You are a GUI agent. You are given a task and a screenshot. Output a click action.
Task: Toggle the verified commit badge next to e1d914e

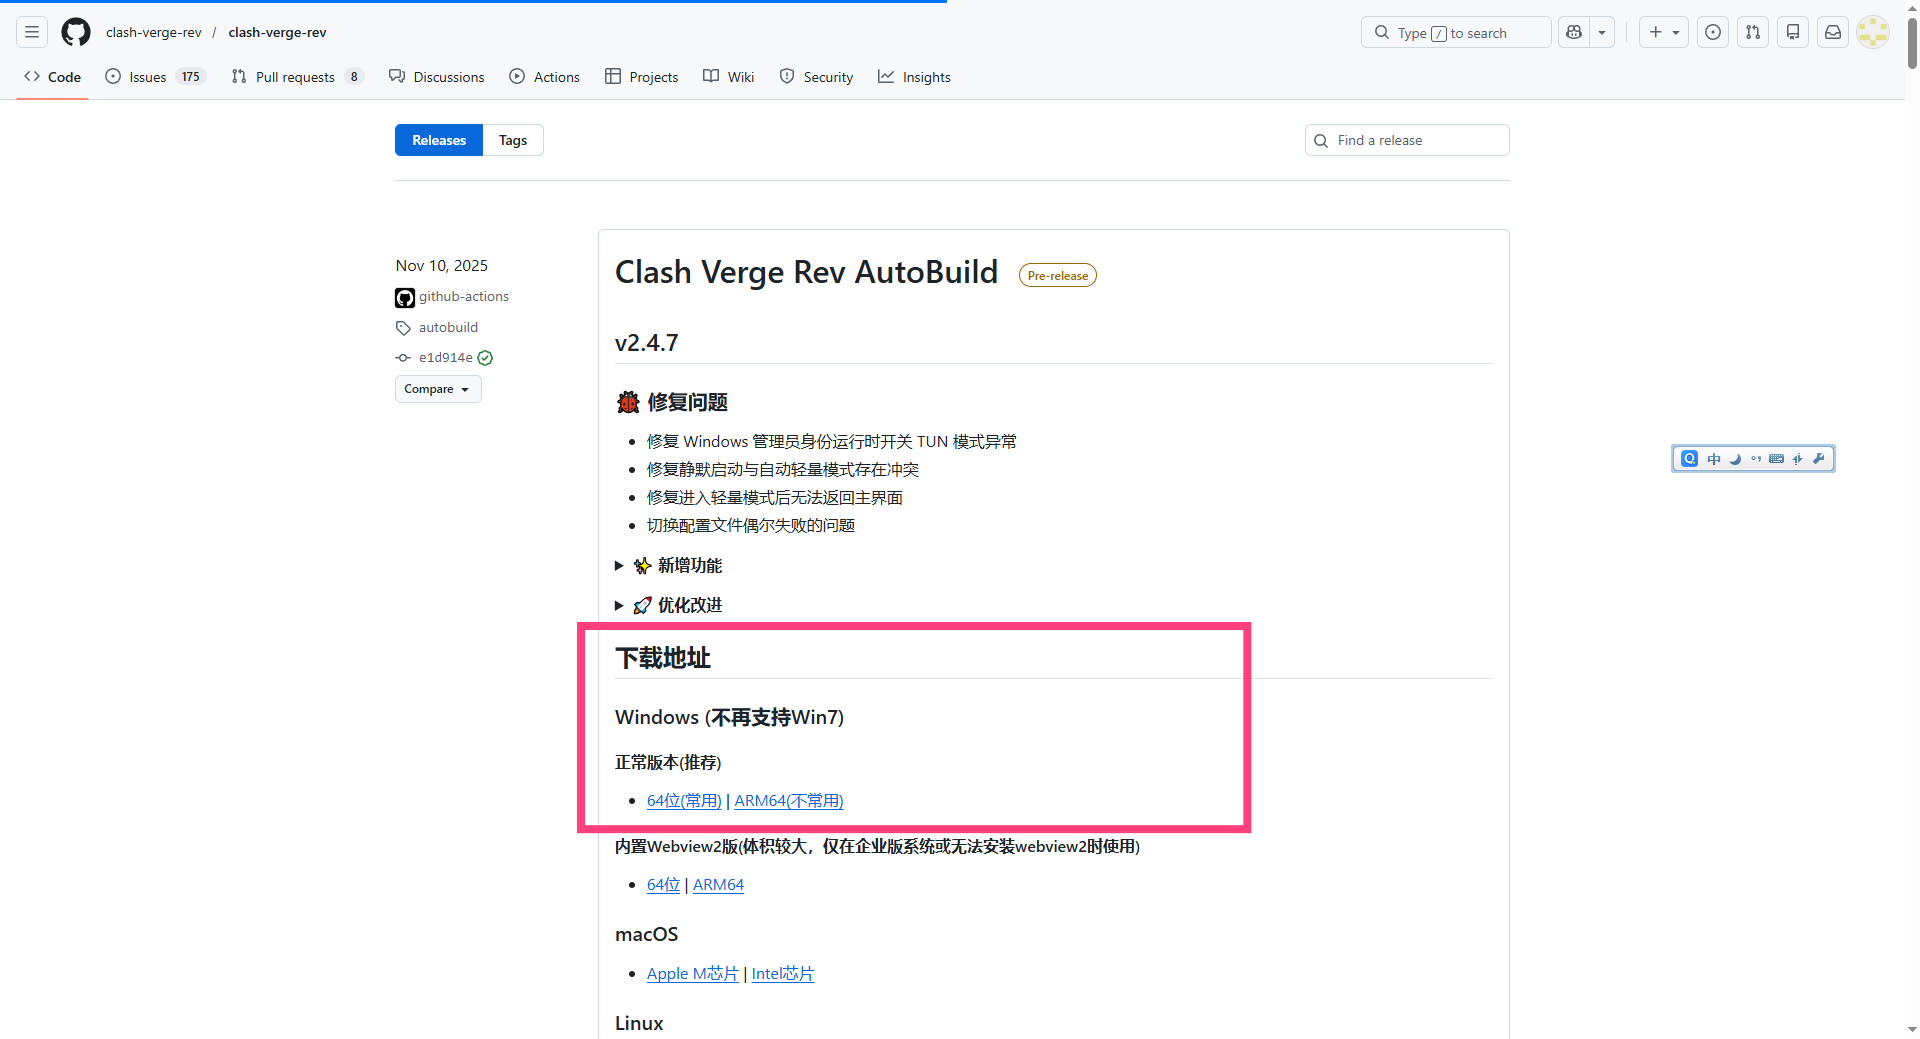click(x=484, y=357)
